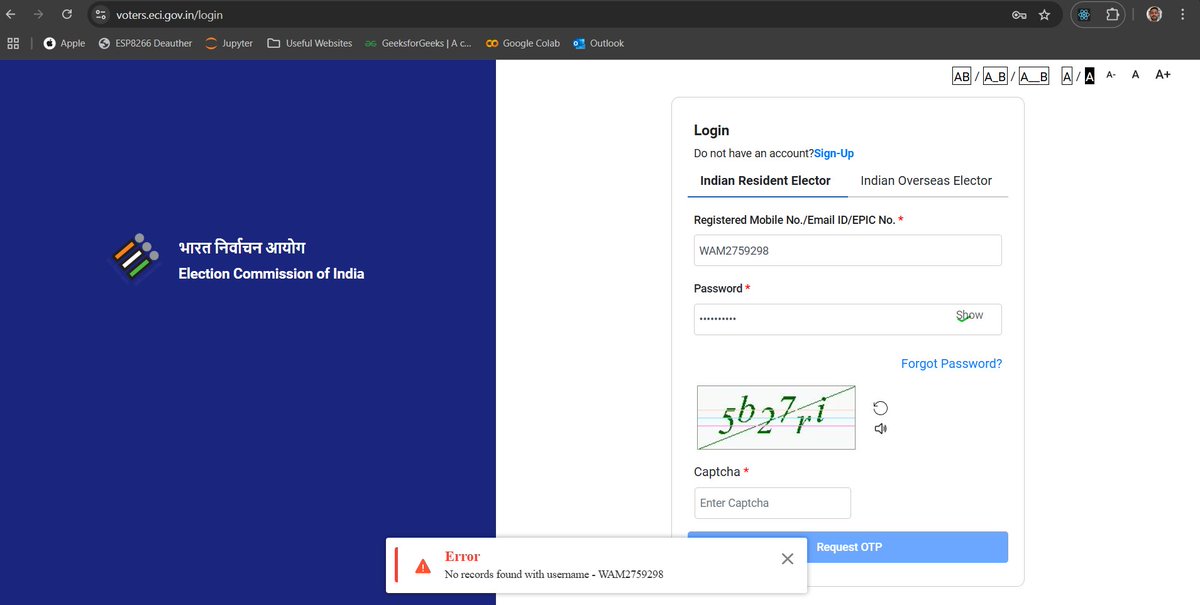Click the browser forward arrow
The height and width of the screenshot is (605, 1200).
point(38,15)
